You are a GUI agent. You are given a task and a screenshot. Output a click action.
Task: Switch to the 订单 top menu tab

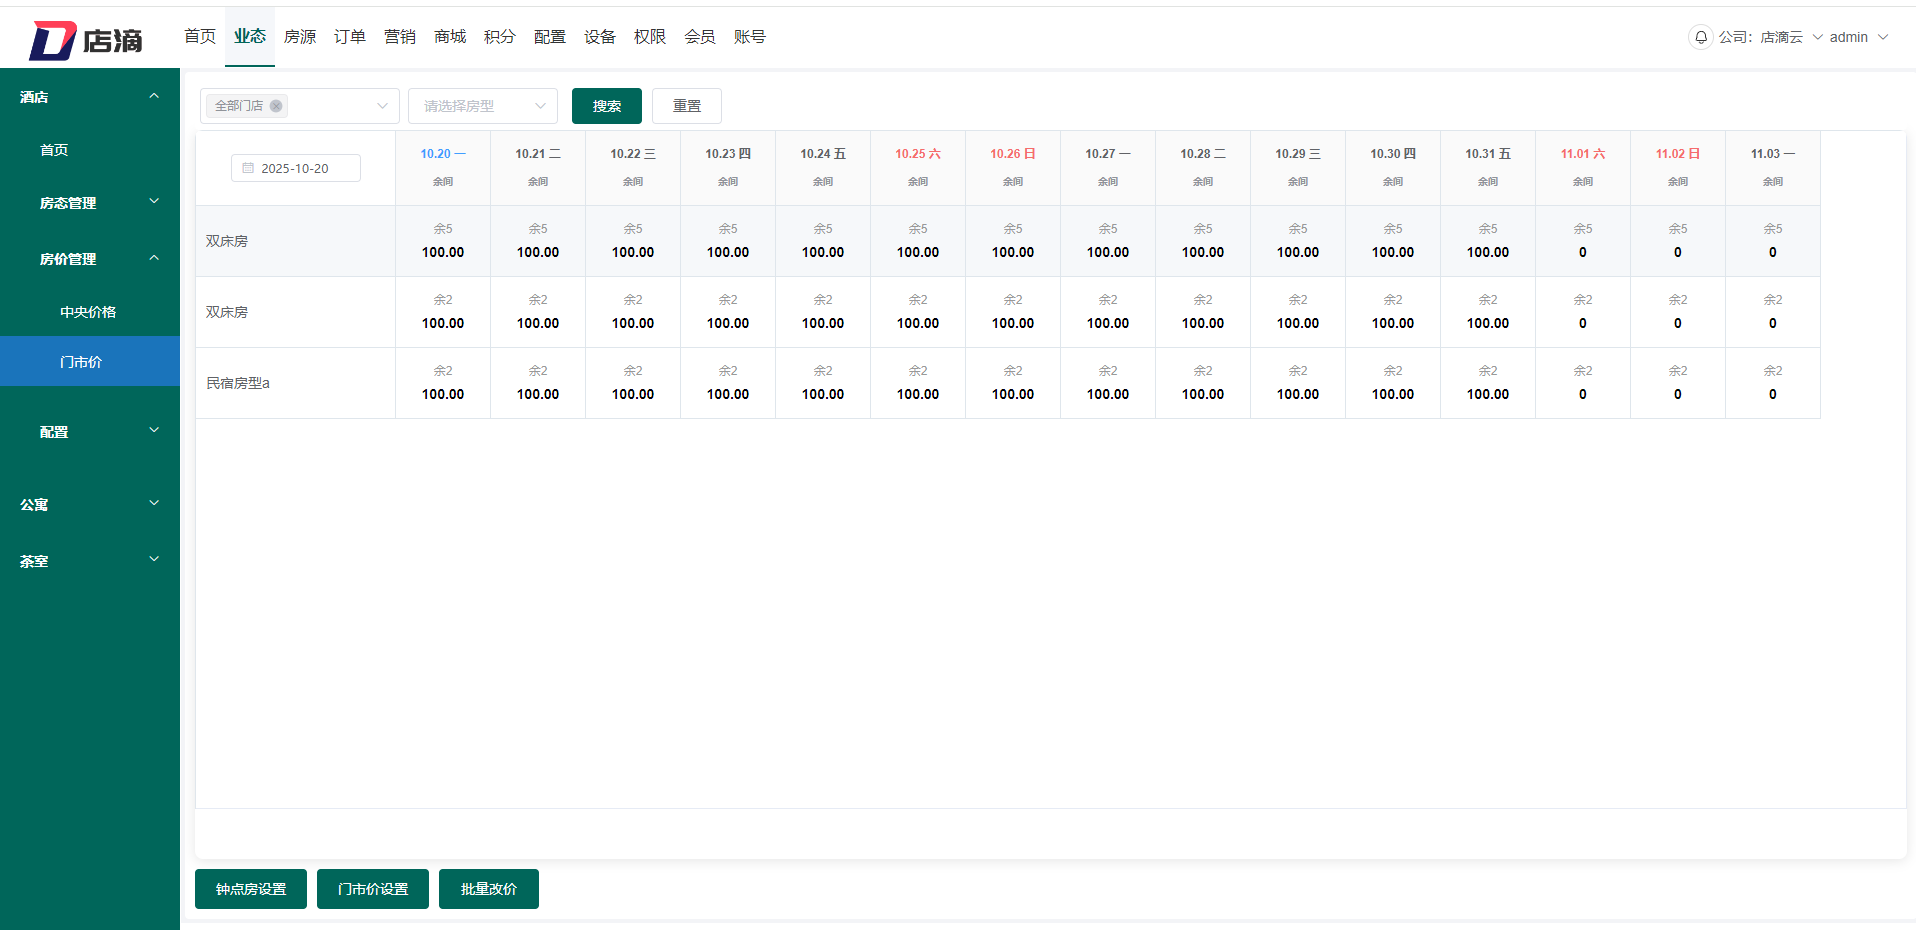click(x=350, y=37)
